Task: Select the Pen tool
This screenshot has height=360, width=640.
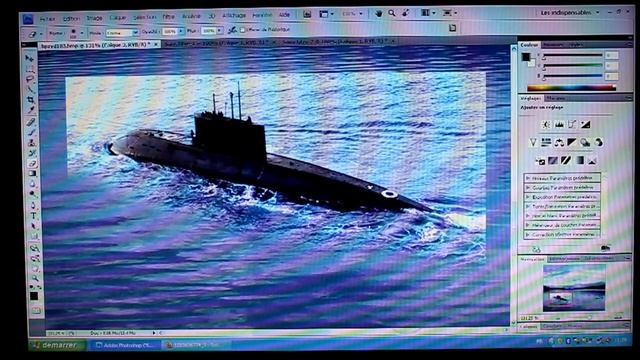Action: tap(33, 205)
